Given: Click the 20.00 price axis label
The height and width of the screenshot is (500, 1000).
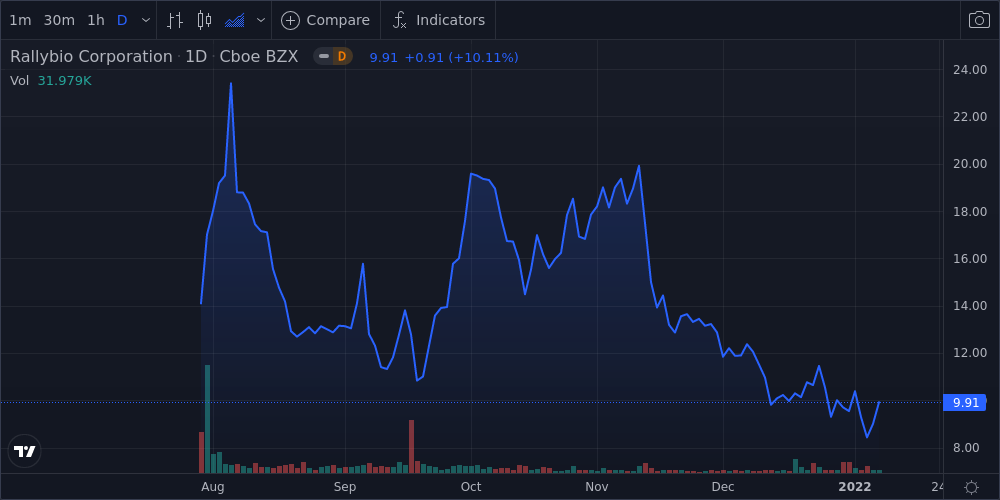Looking at the screenshot, I should coord(969,164).
